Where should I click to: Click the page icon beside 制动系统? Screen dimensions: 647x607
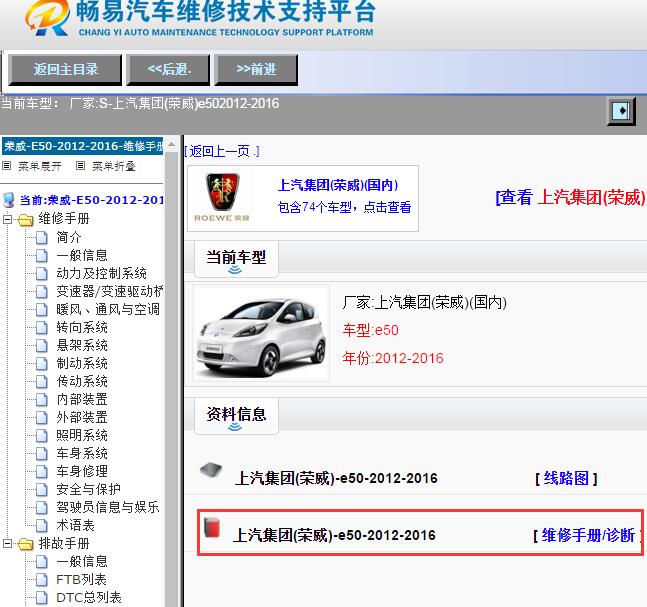[42, 364]
